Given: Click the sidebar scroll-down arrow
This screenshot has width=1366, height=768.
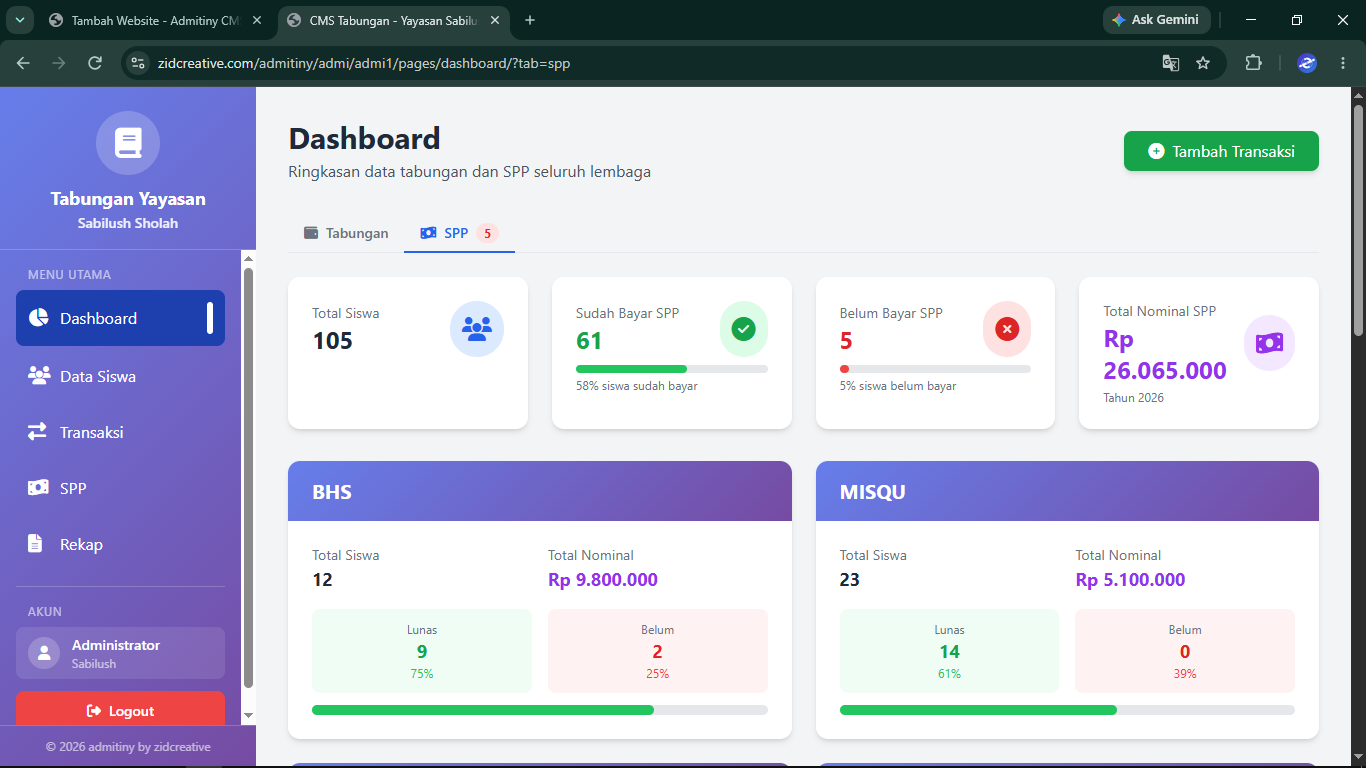Looking at the screenshot, I should tap(249, 718).
